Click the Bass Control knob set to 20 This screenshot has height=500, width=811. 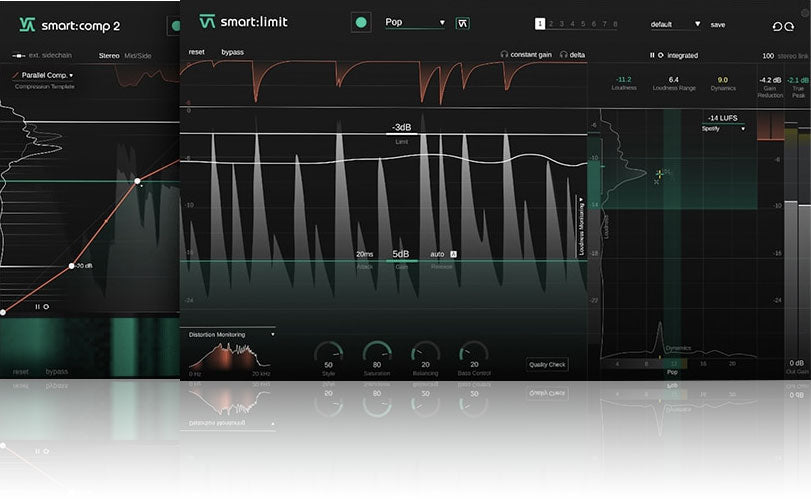(474, 354)
